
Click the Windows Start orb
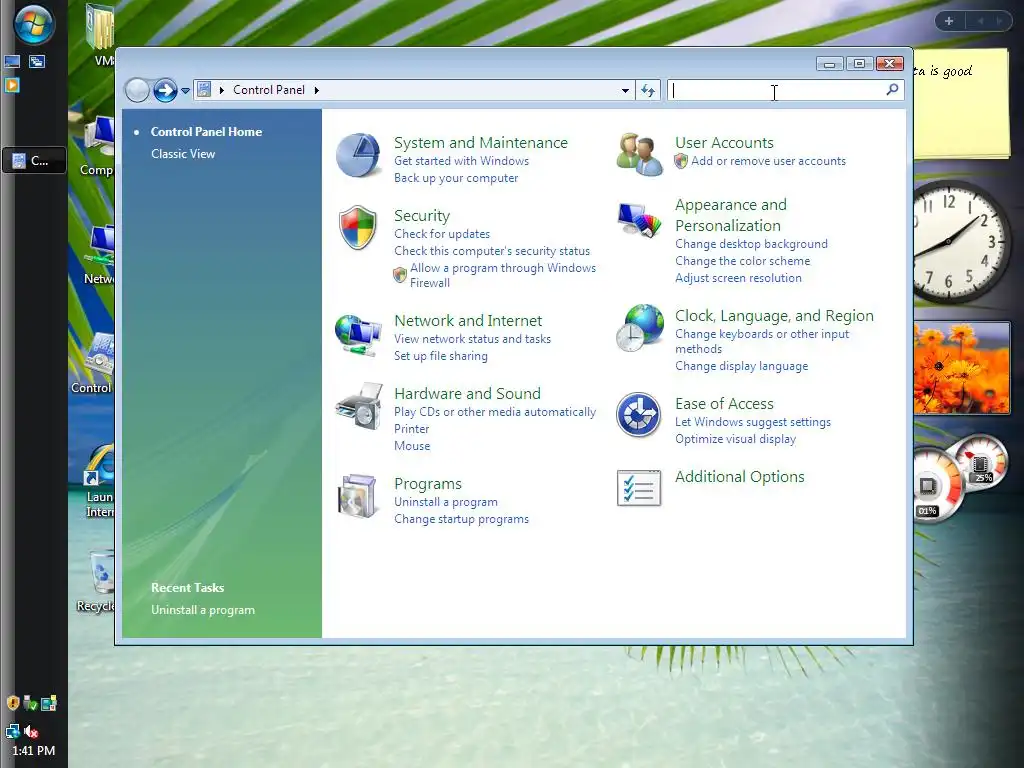34,25
